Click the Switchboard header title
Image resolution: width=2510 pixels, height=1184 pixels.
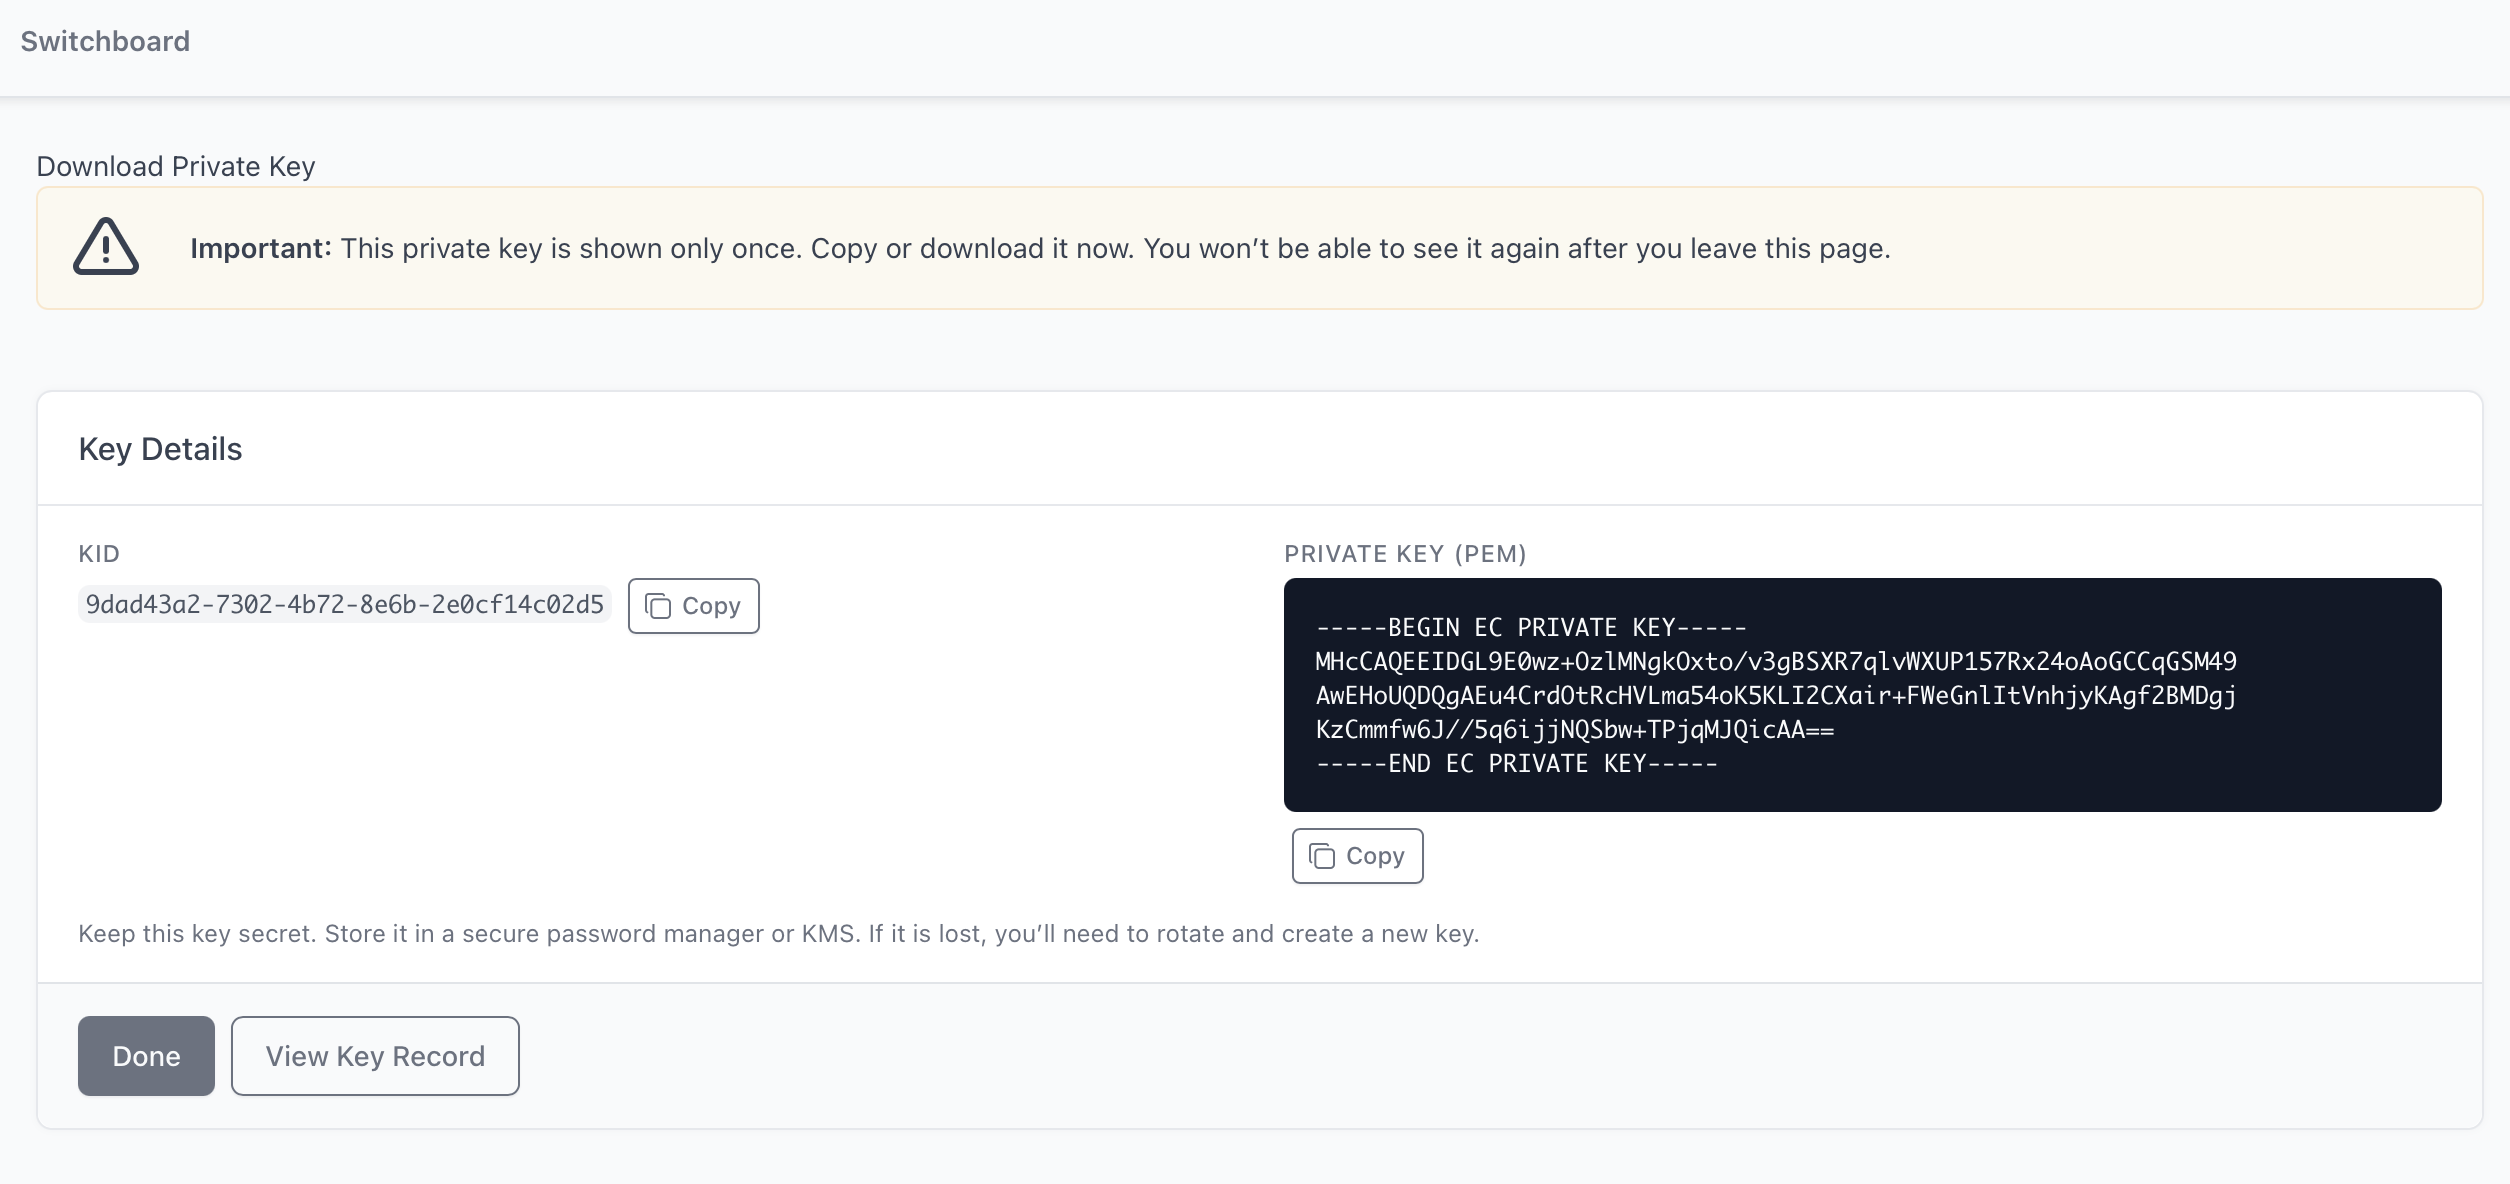pyautogui.click(x=104, y=41)
